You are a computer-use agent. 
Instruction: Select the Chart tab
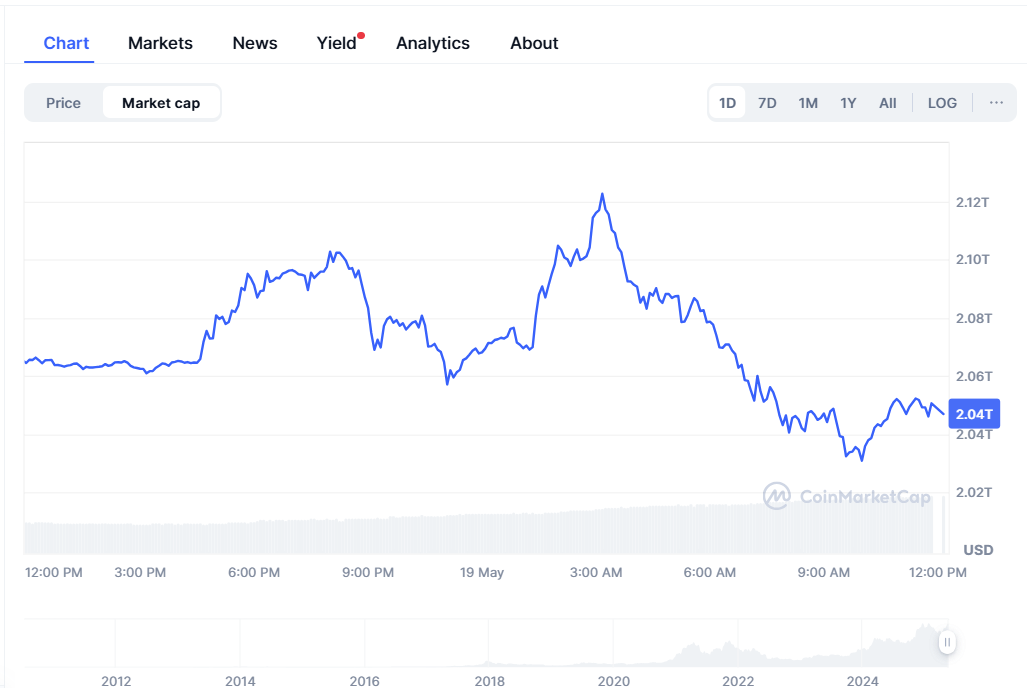[66, 43]
